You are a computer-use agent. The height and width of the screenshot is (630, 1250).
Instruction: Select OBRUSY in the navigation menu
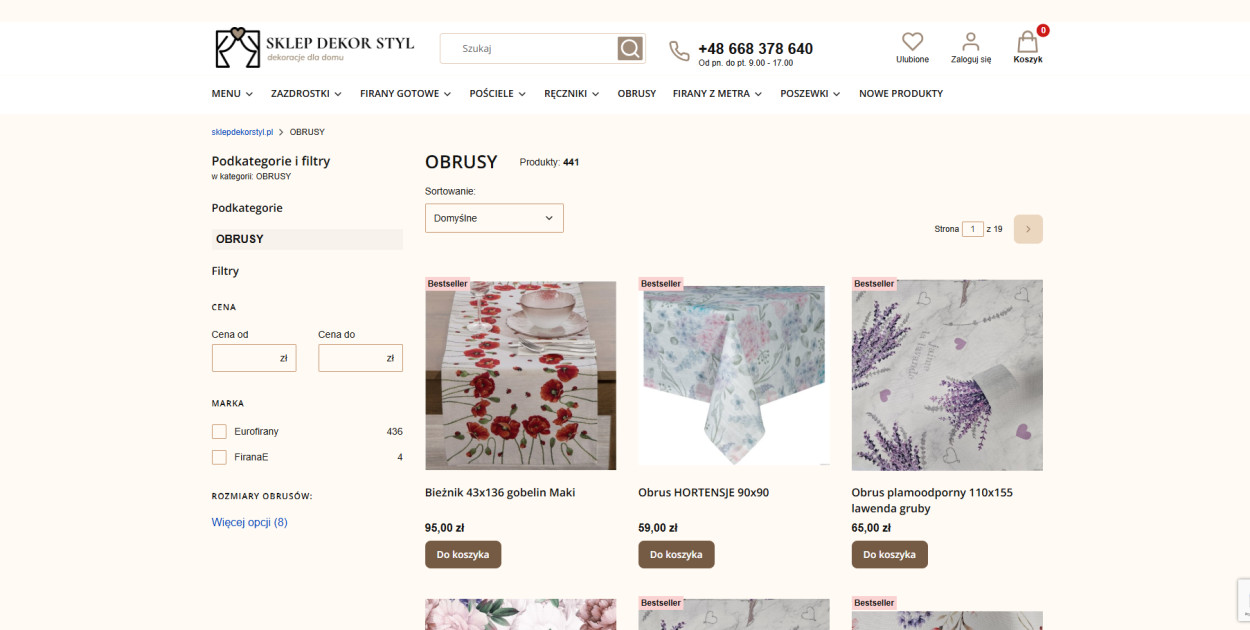tap(637, 93)
